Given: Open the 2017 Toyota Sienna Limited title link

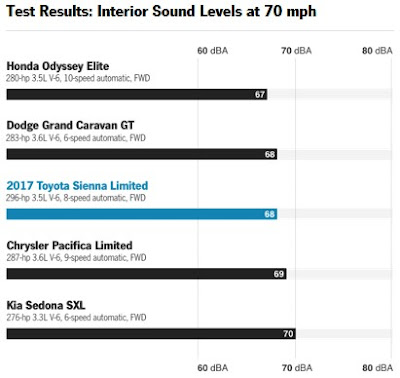Looking at the screenshot, I should (77, 186).
